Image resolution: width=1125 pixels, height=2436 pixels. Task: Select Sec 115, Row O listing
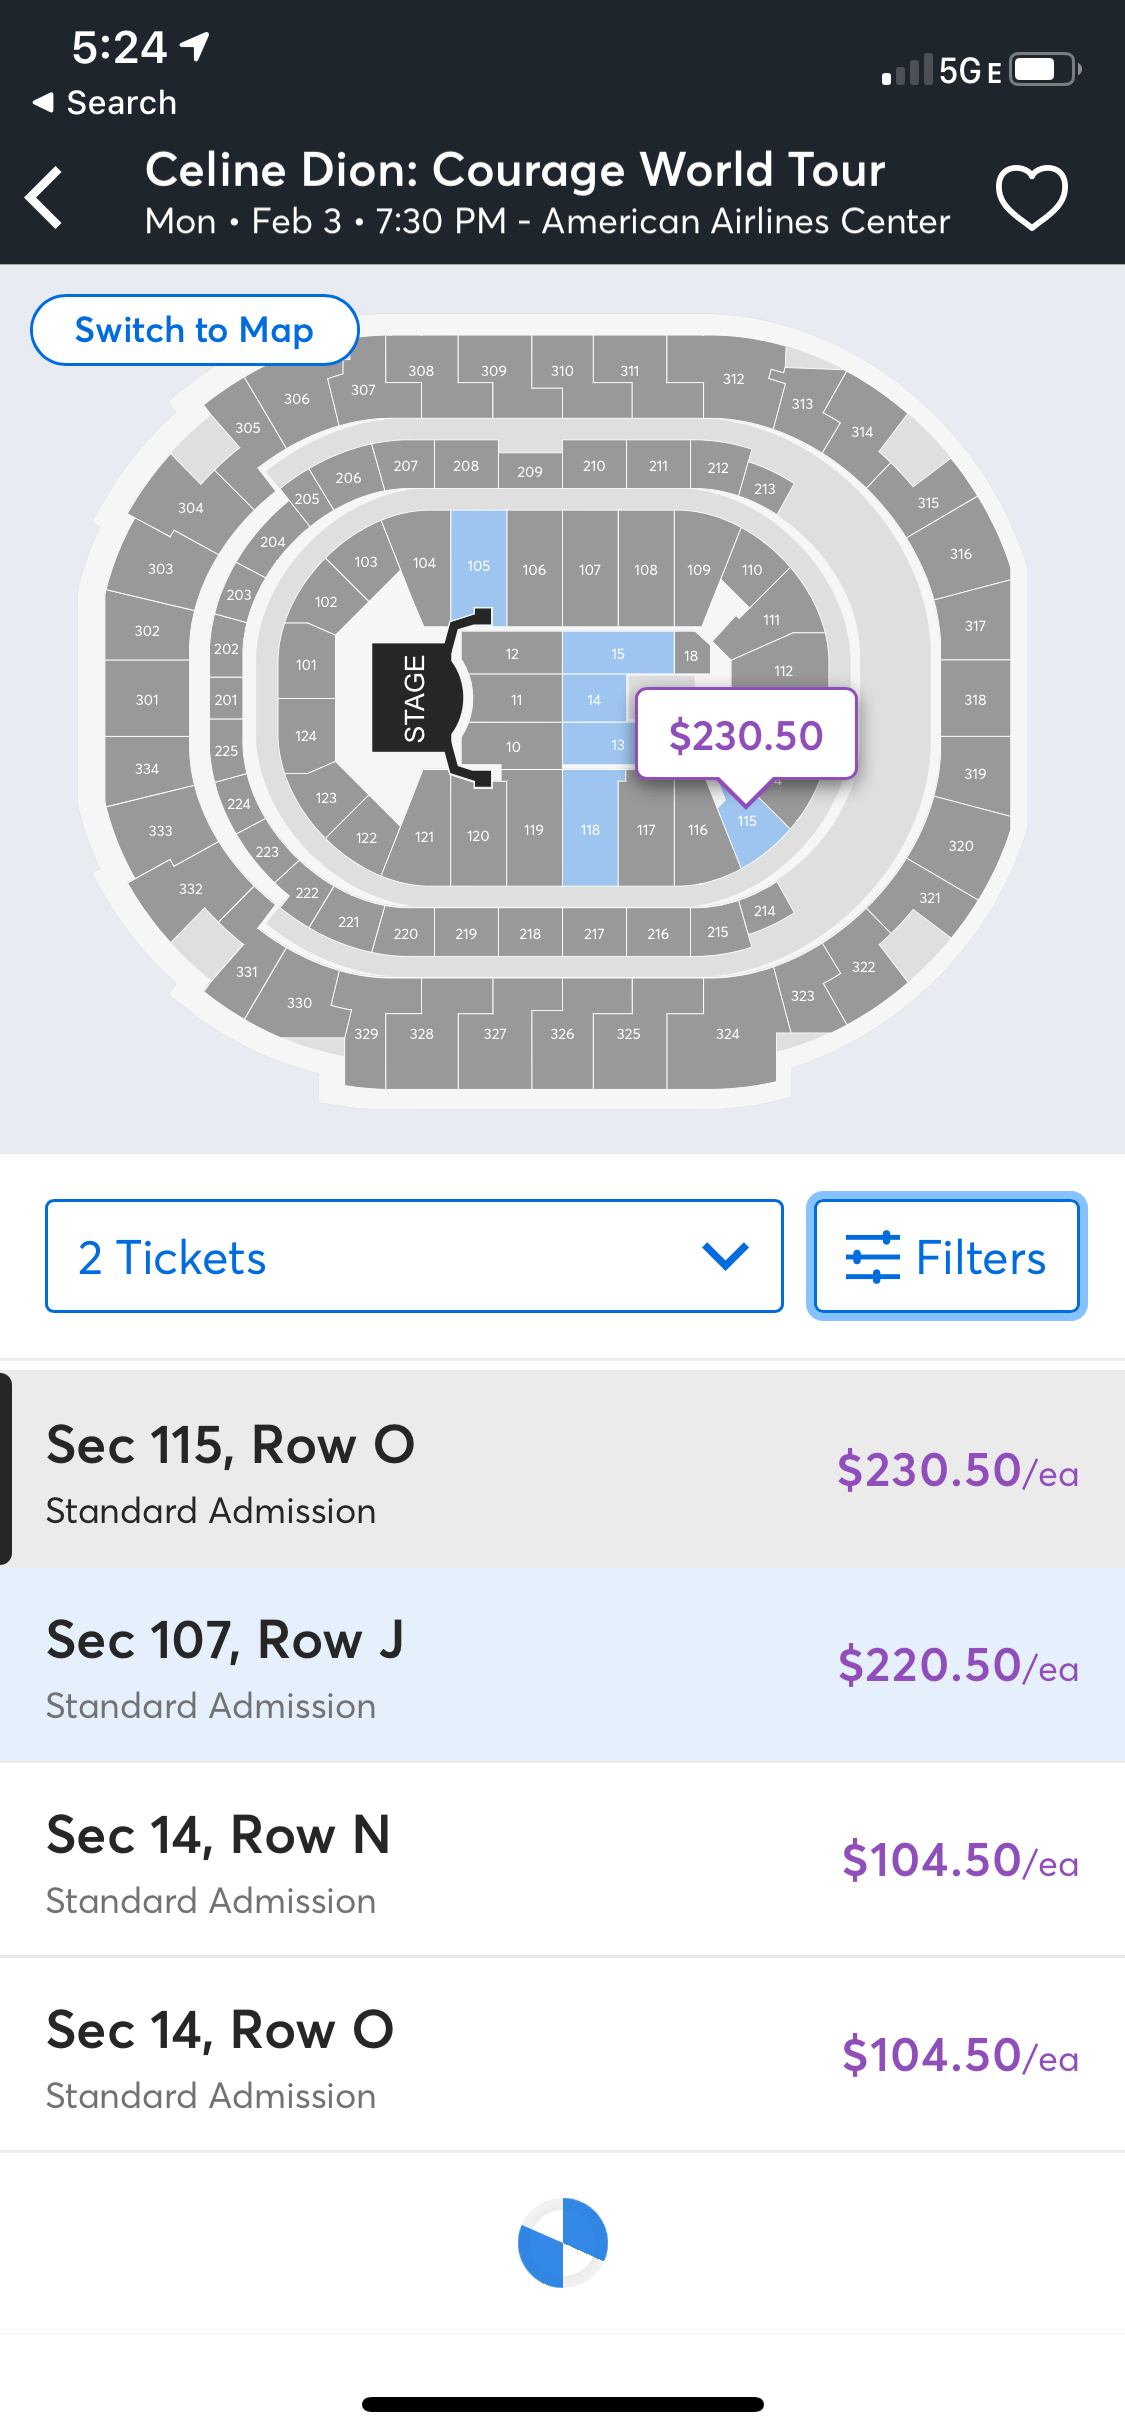pos(562,1469)
